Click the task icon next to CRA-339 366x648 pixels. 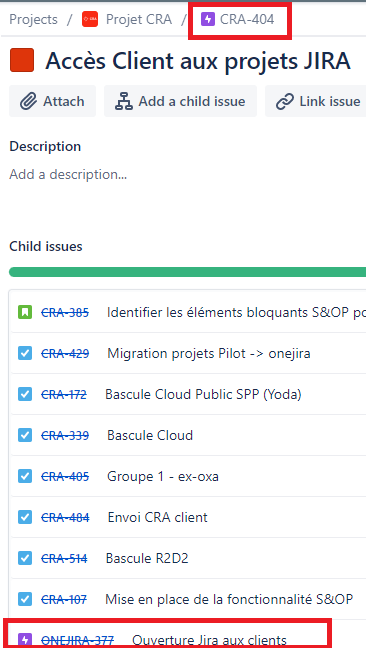point(25,435)
